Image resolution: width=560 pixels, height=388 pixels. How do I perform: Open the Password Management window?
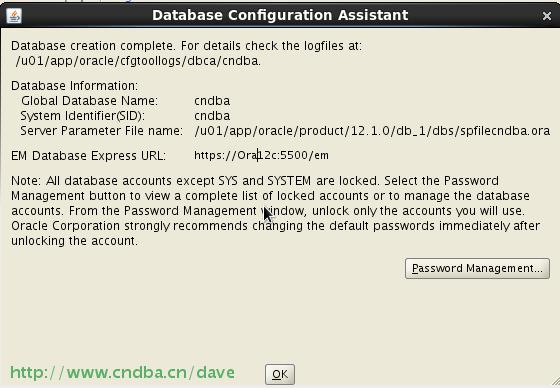coord(477,268)
